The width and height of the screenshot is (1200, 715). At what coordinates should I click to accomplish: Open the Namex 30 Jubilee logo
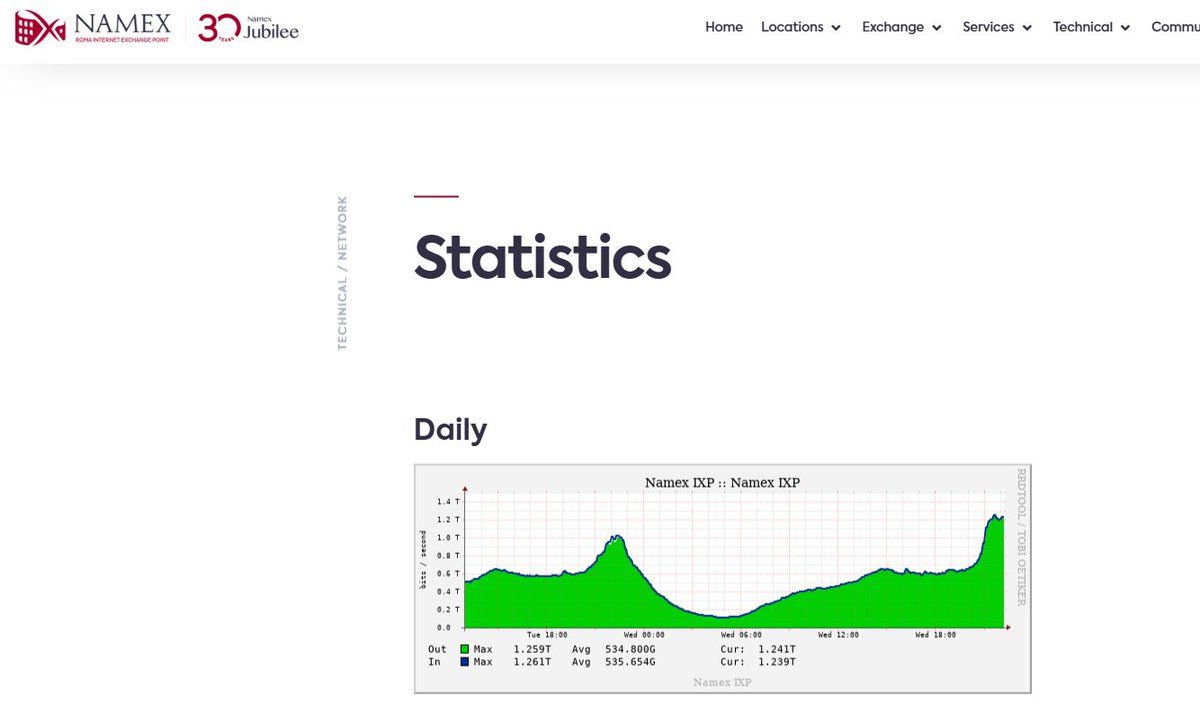click(x=248, y=28)
